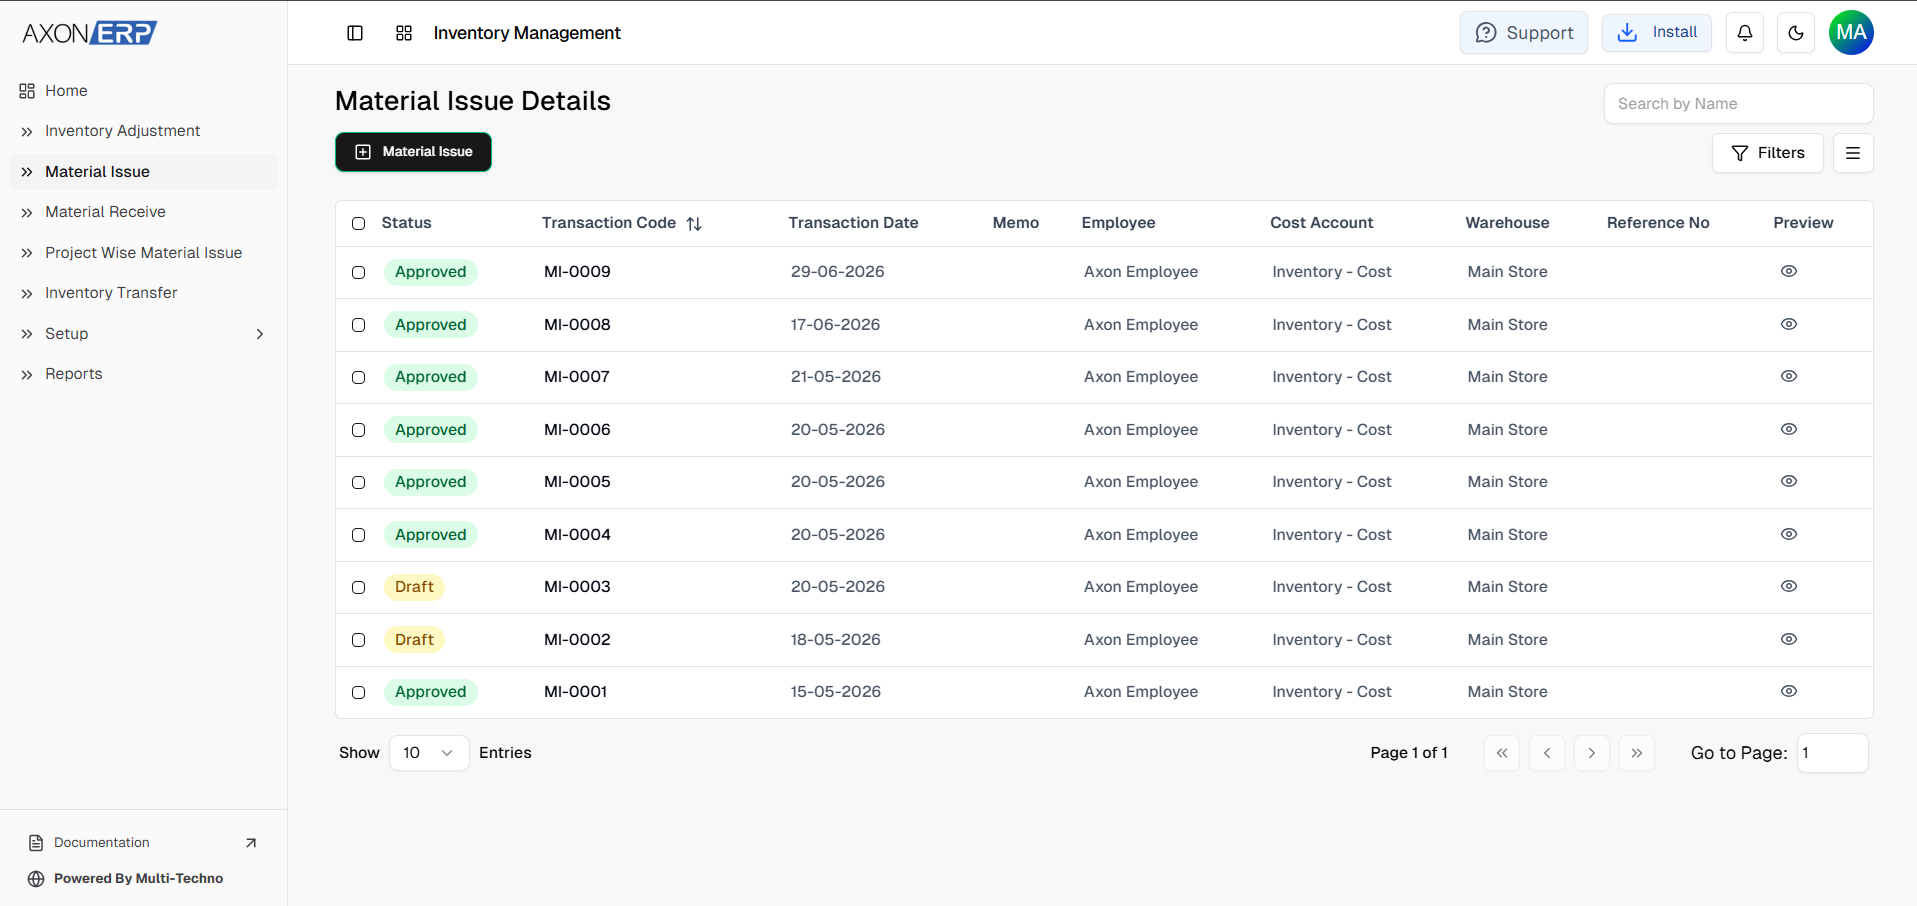Viewport: 1917px width, 906px height.
Task: Open the hamburger column options icon
Action: point(1853,153)
